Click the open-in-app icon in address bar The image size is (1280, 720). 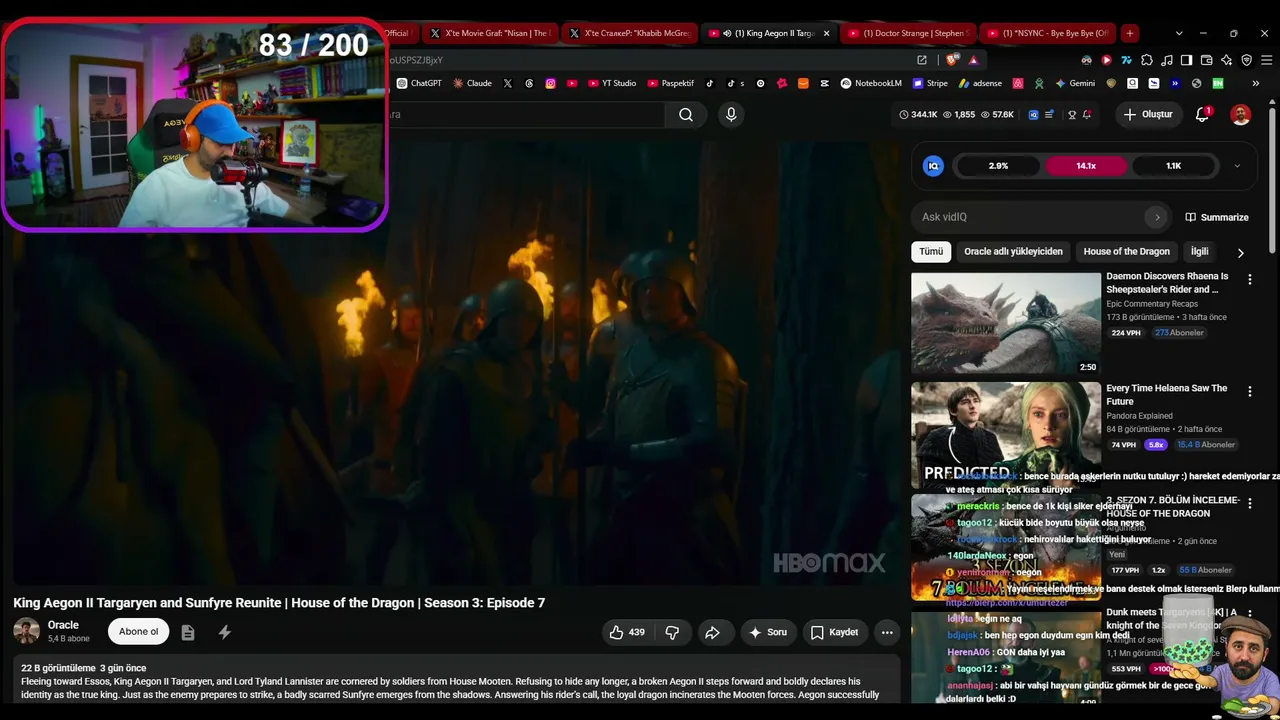click(x=921, y=60)
